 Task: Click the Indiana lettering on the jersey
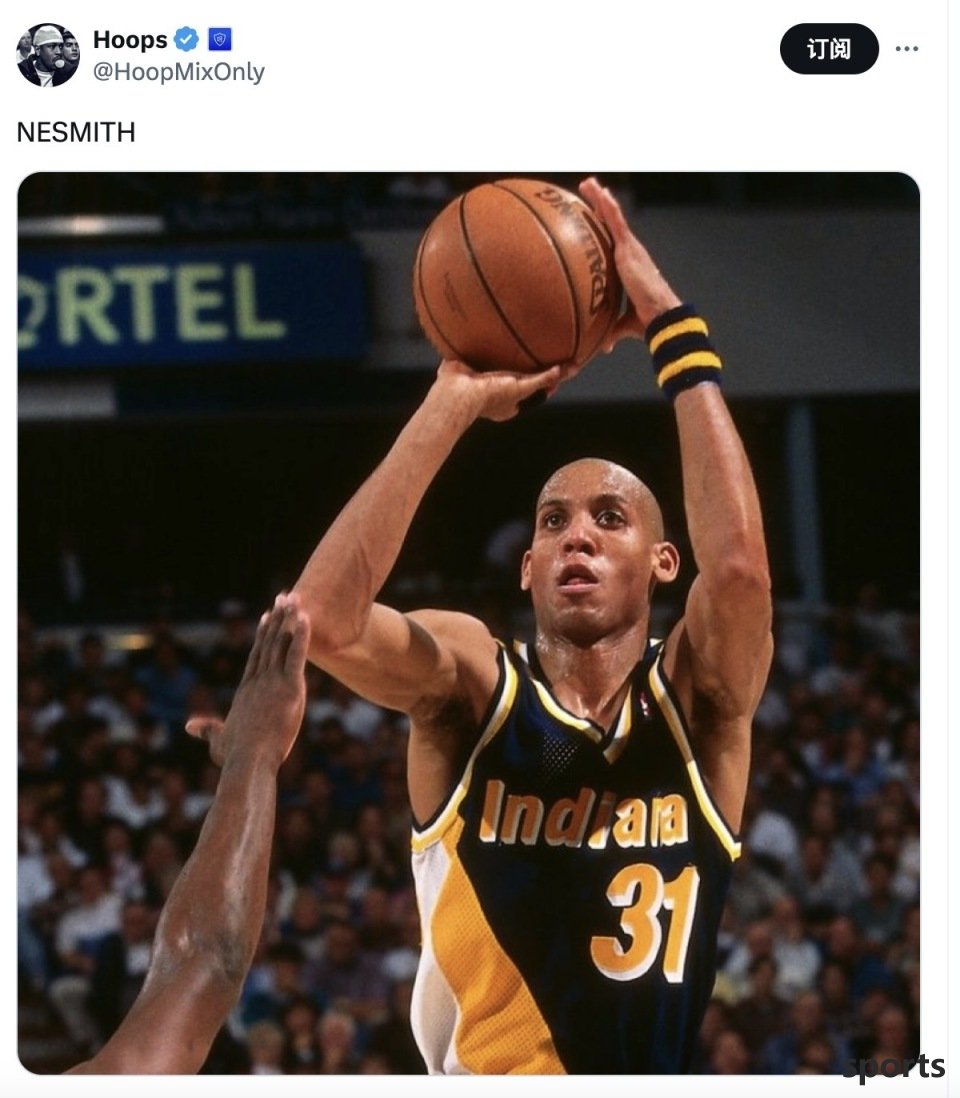click(x=584, y=814)
